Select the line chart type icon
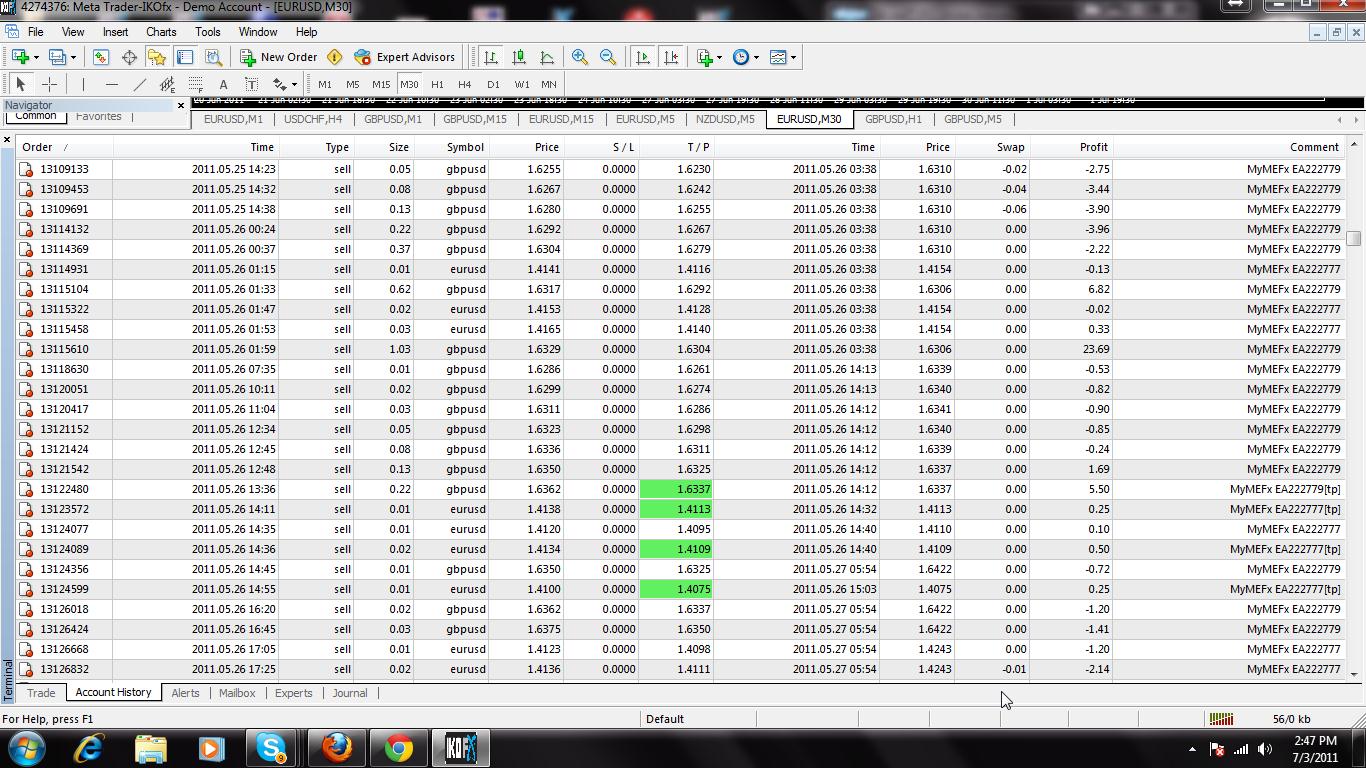The height and width of the screenshot is (768, 1366). pyautogui.click(x=547, y=57)
